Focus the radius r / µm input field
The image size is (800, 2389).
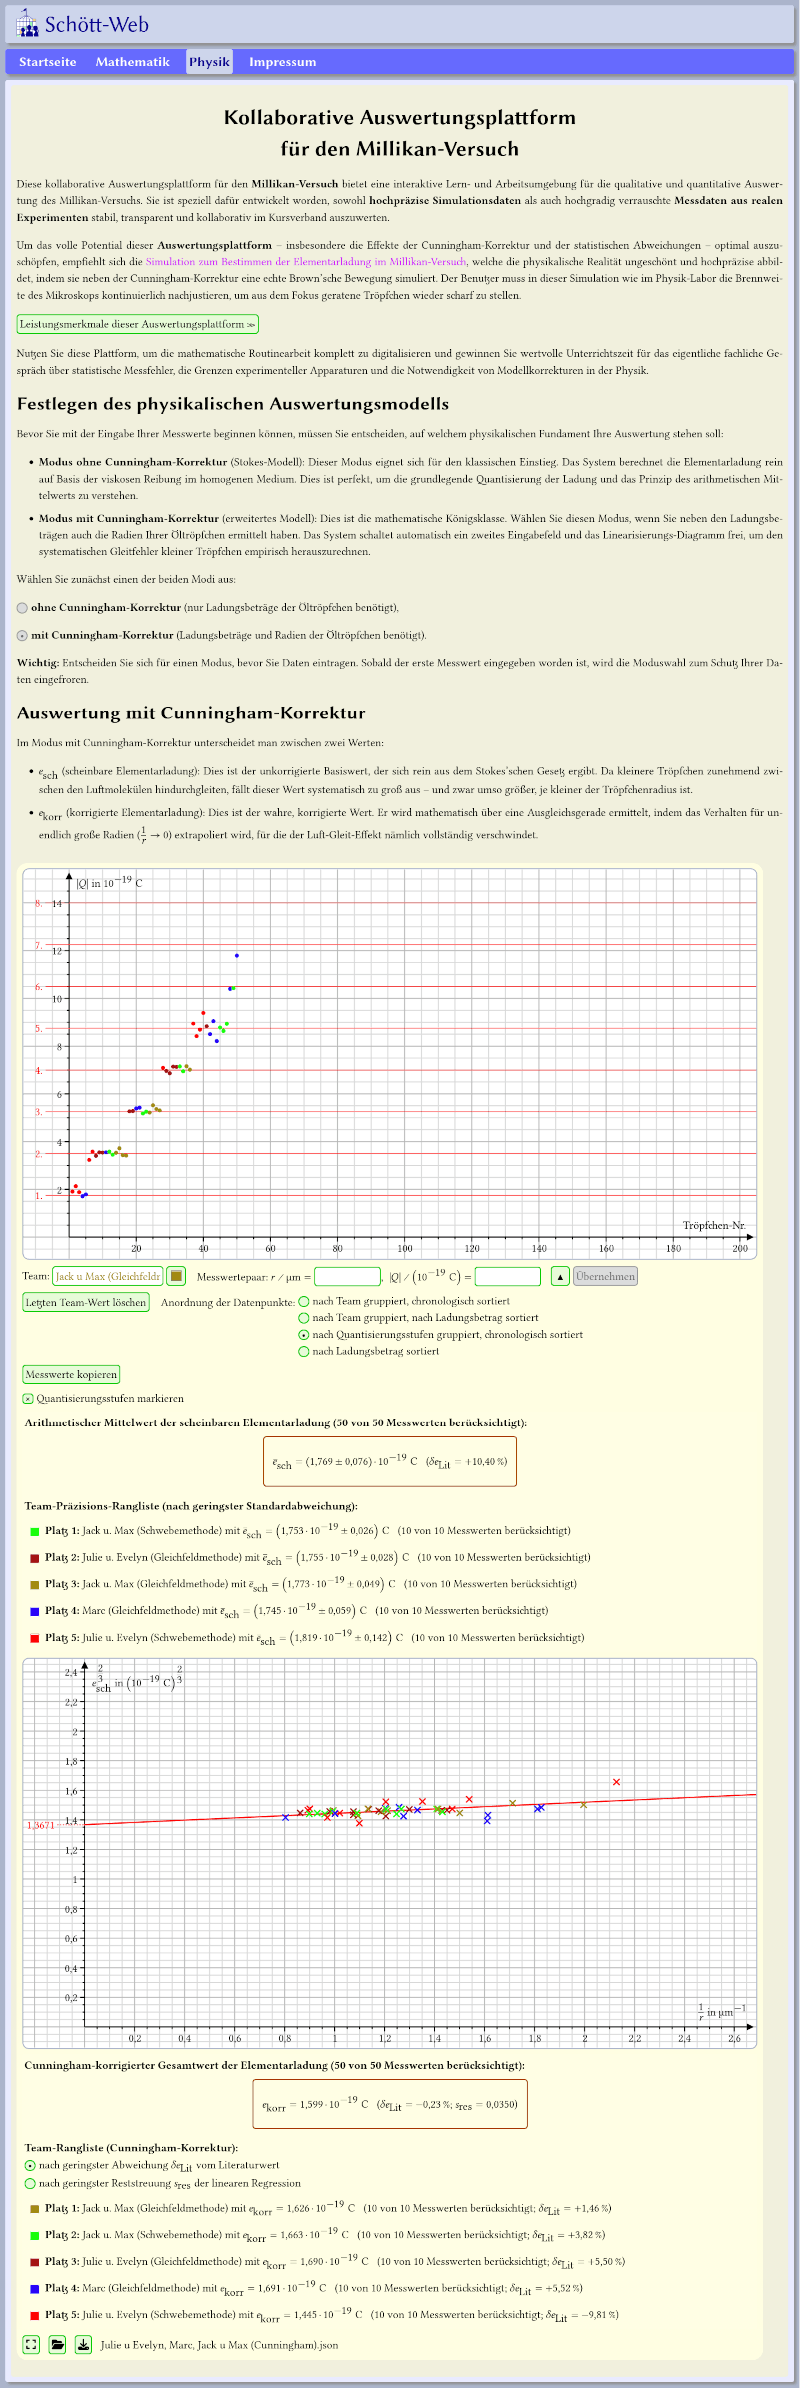[348, 1276]
